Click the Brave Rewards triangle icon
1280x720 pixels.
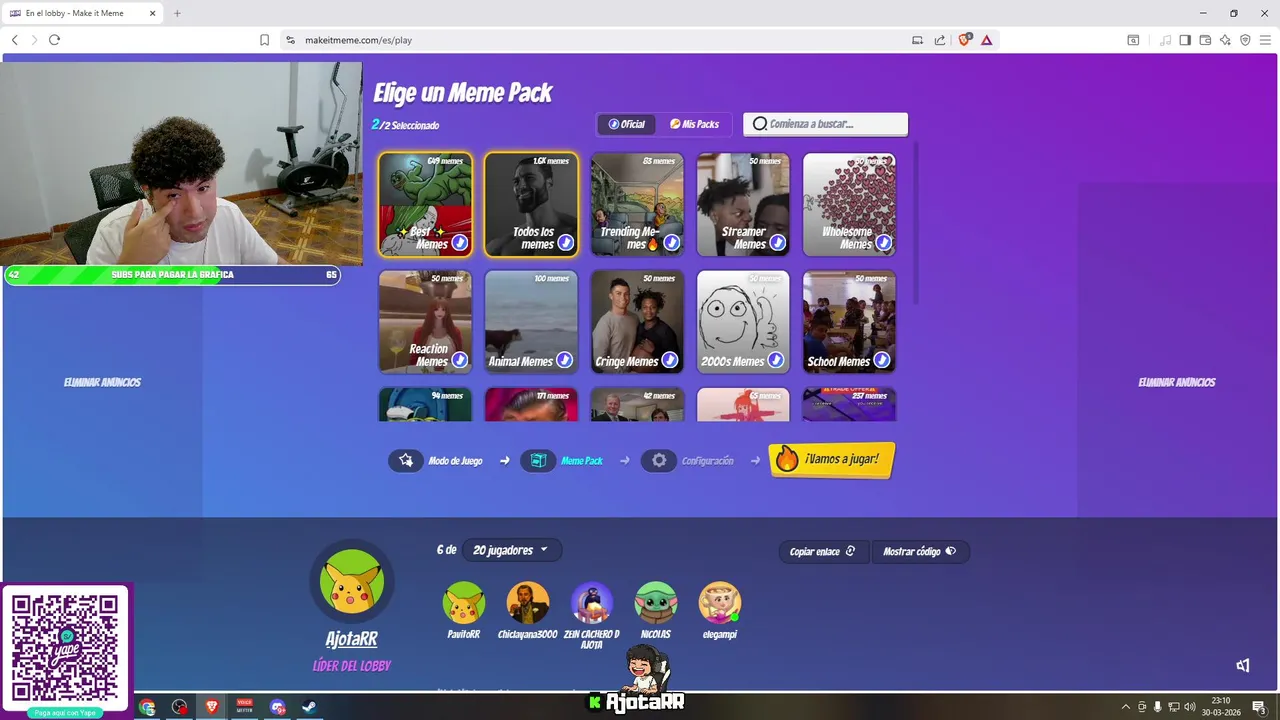(x=986, y=40)
